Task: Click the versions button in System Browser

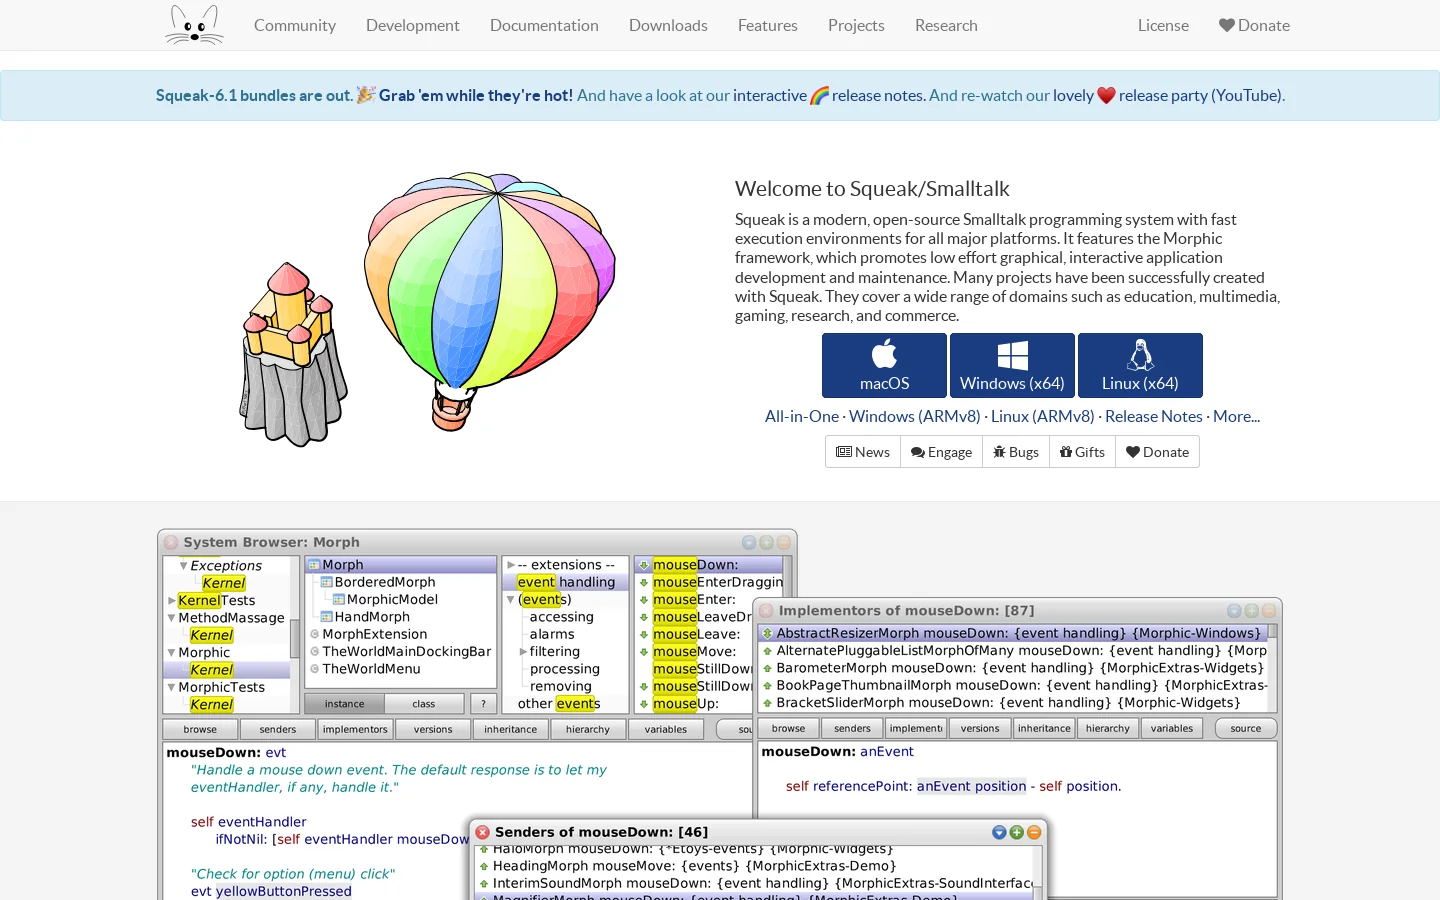Action: [x=433, y=730]
